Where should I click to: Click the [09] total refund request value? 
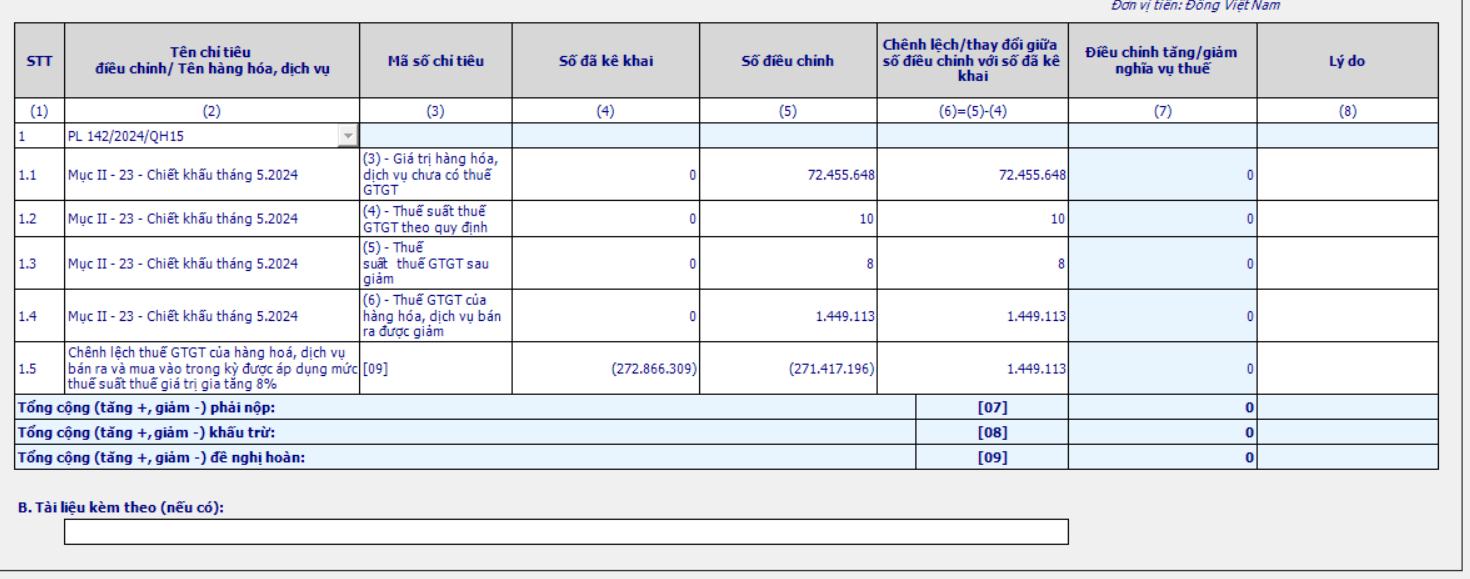pyautogui.click(x=1162, y=457)
